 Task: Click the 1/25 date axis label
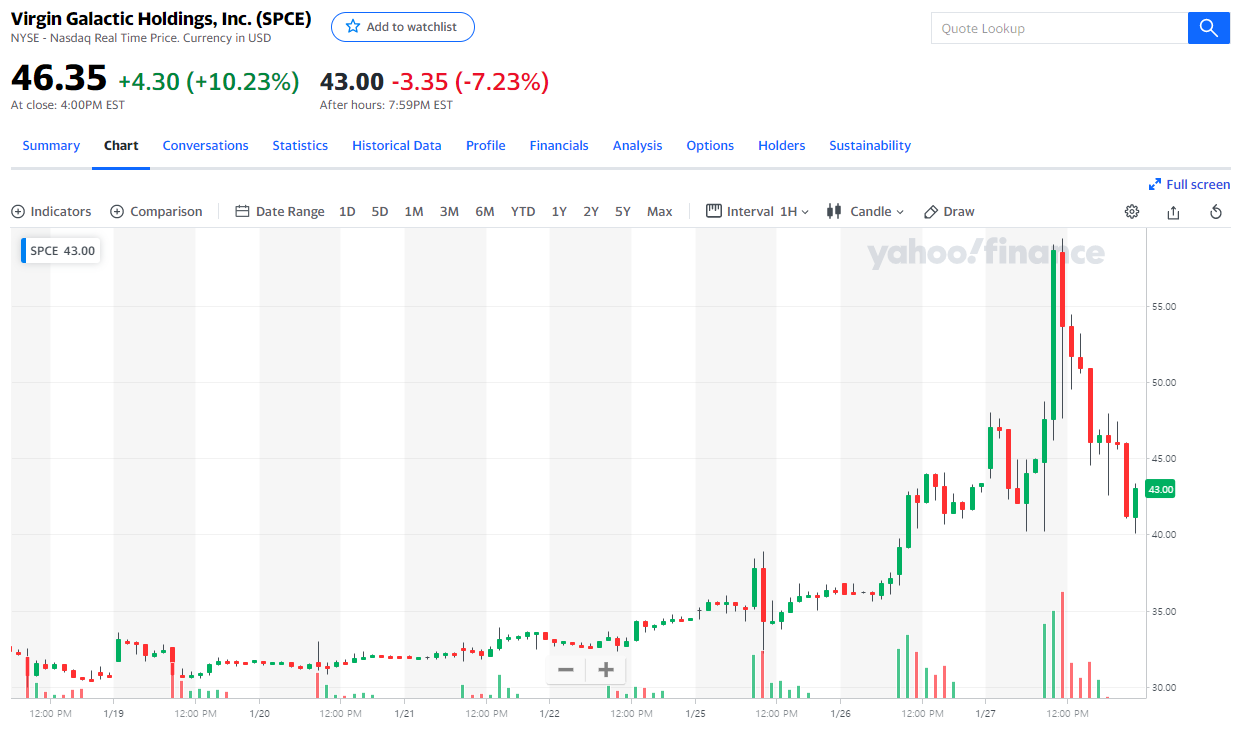696,713
